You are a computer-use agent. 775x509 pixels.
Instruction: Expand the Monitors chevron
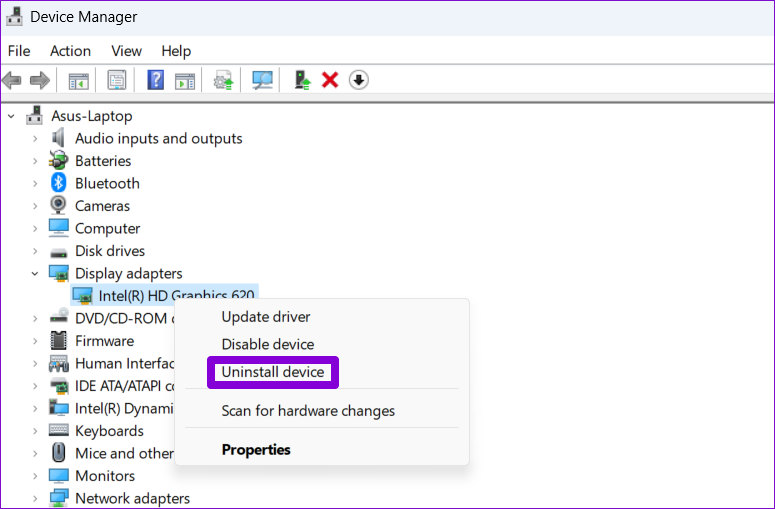(x=35, y=476)
